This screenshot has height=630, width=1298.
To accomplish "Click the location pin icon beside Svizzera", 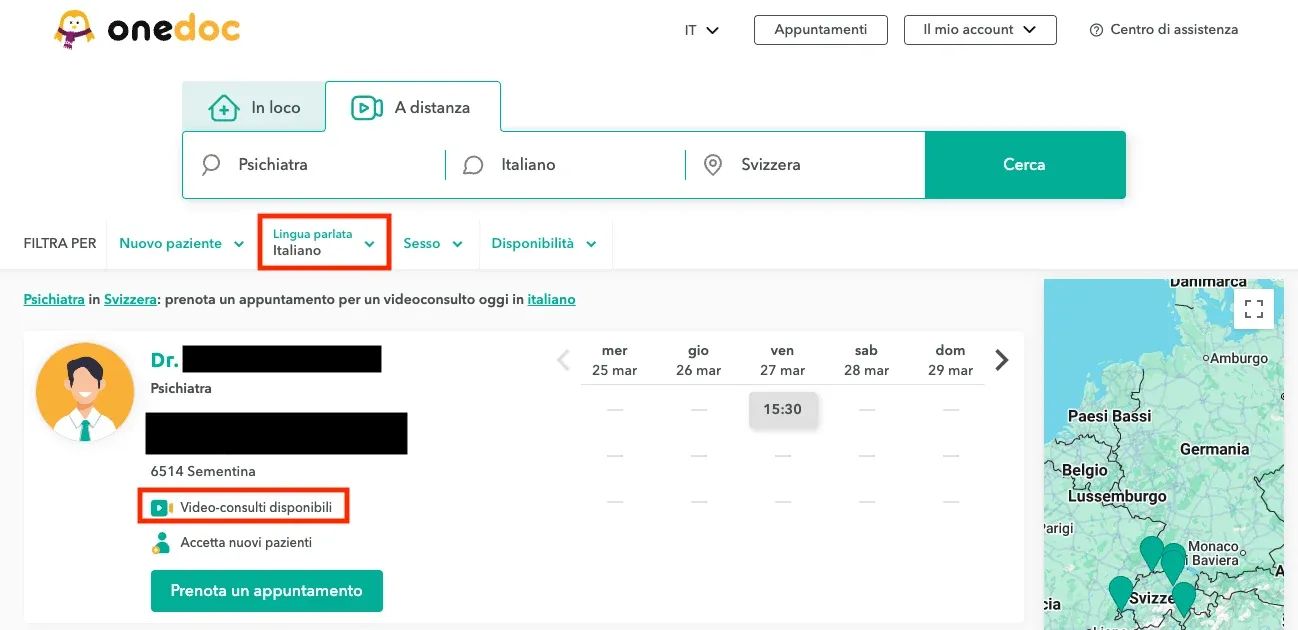I will click(x=713, y=165).
